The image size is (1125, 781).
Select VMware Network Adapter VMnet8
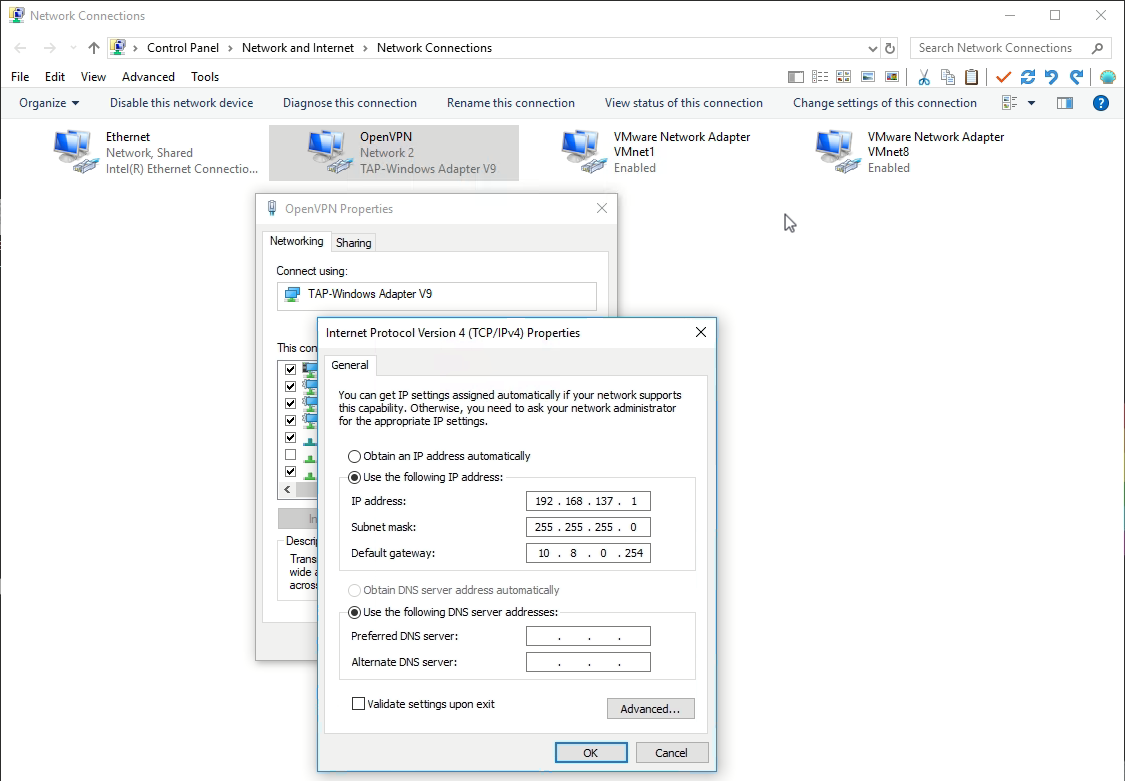pyautogui.click(x=910, y=151)
